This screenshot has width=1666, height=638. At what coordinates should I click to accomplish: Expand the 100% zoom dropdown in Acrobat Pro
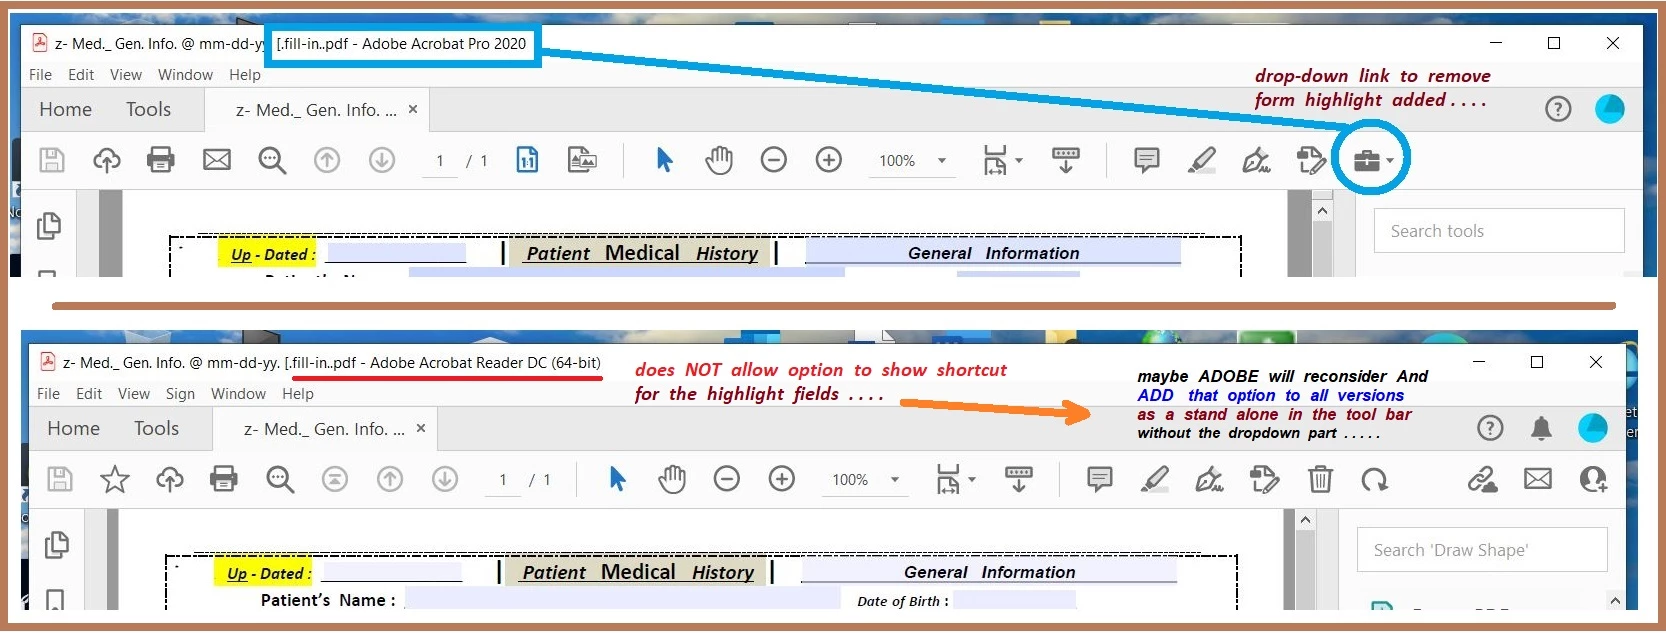pos(941,160)
